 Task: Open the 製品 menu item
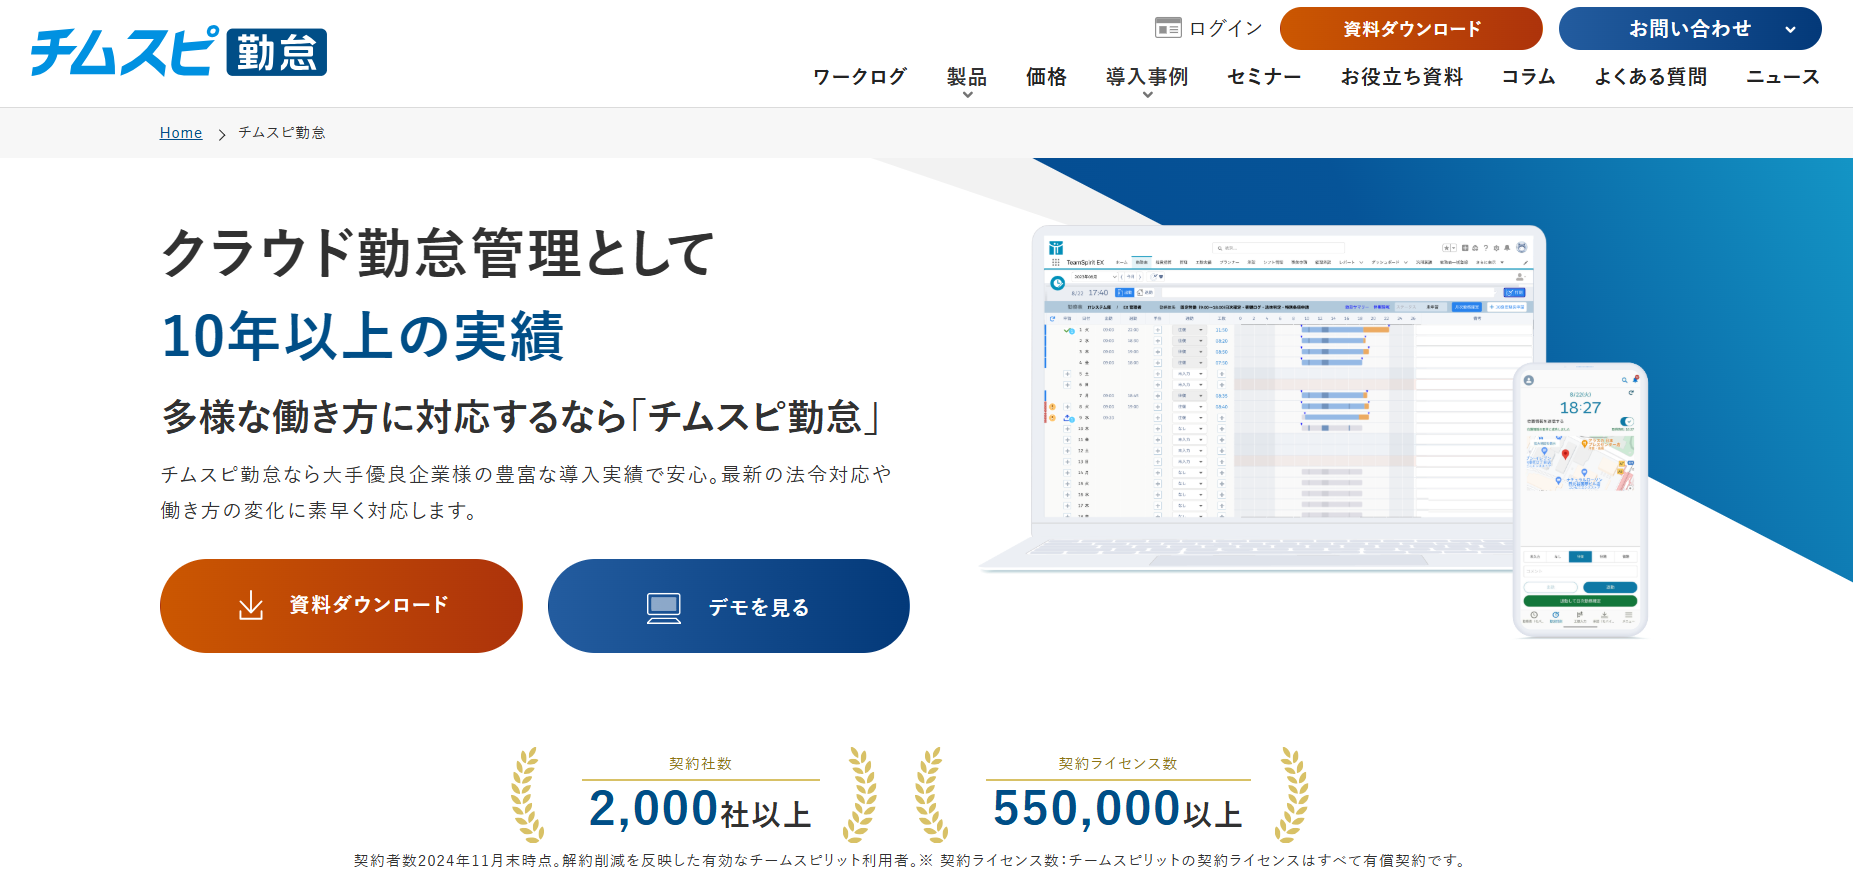967,76
